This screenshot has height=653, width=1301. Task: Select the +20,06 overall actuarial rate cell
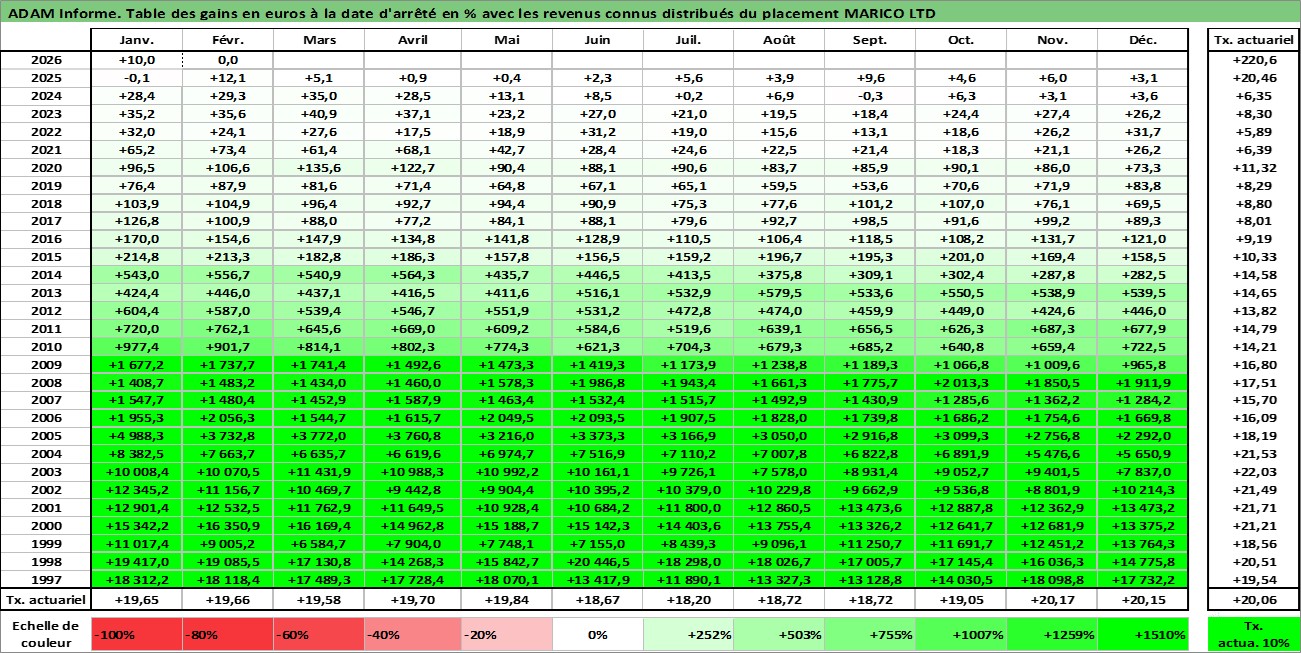click(x=1253, y=600)
